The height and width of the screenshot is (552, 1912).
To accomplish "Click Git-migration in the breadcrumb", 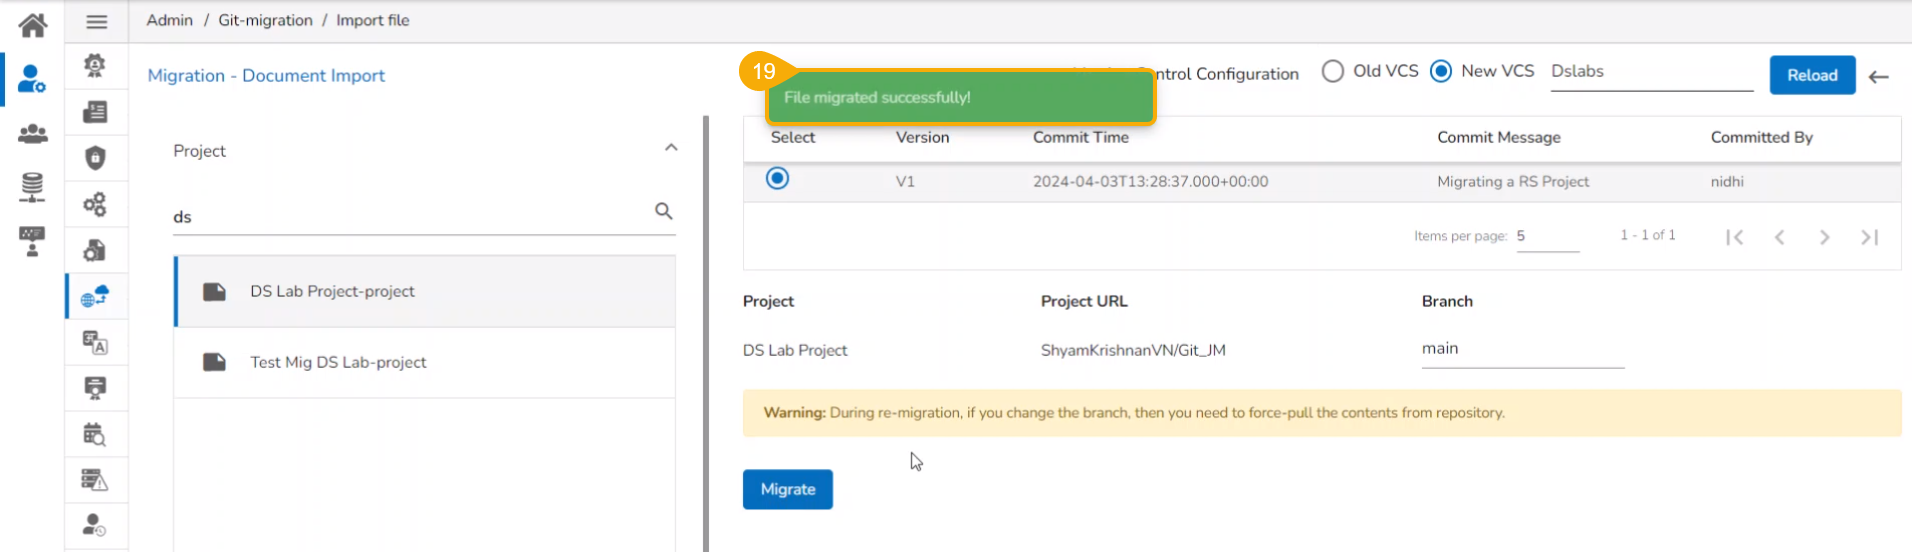I will [265, 20].
